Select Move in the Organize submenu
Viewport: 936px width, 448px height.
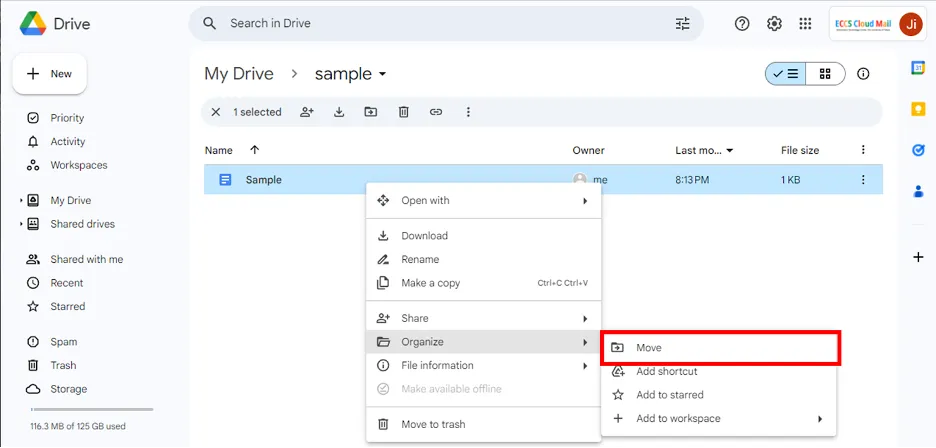tap(720, 347)
